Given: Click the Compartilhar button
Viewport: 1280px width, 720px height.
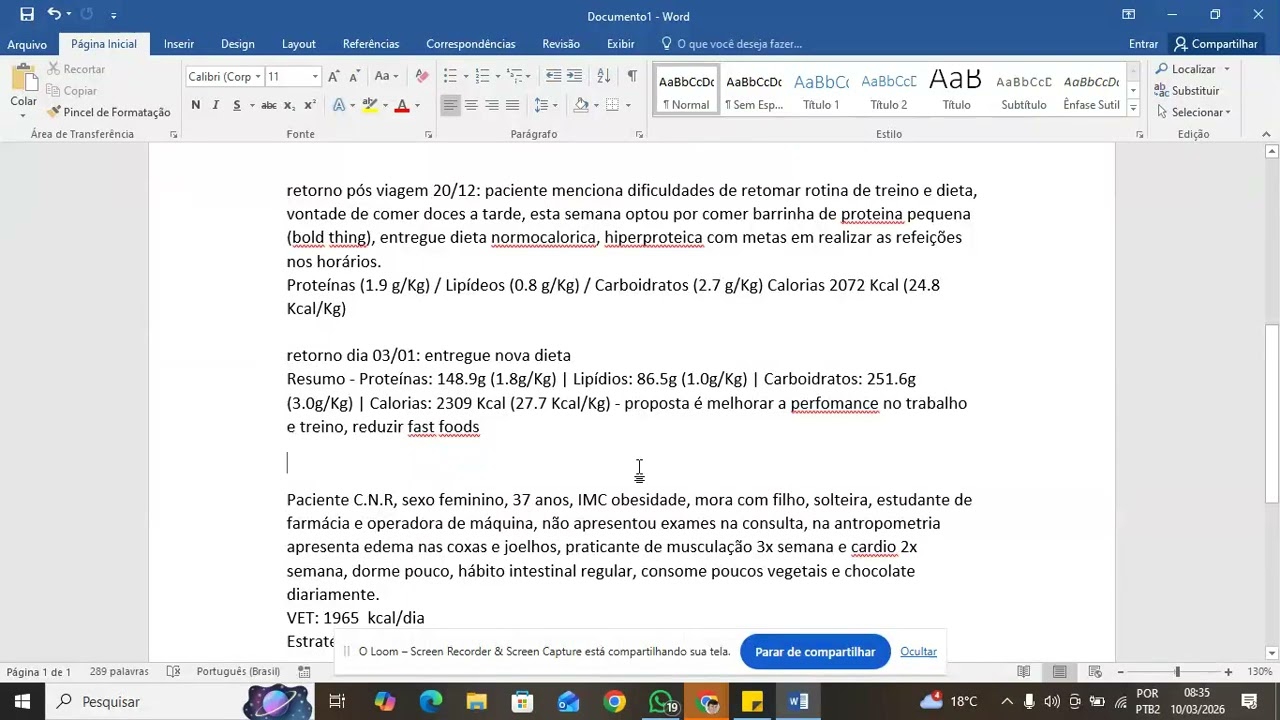Looking at the screenshot, I should tap(1216, 44).
